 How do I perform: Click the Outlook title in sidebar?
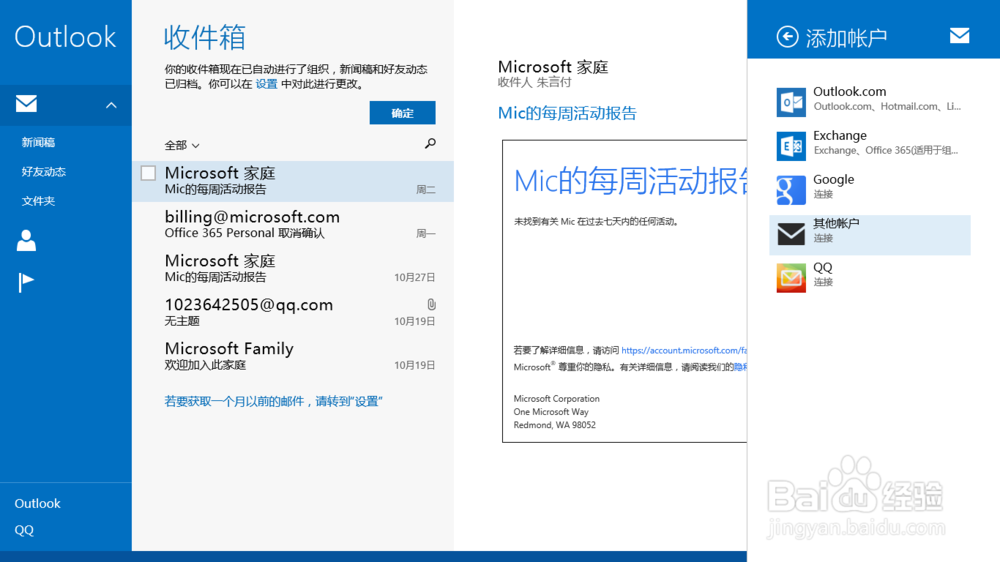coord(65,36)
